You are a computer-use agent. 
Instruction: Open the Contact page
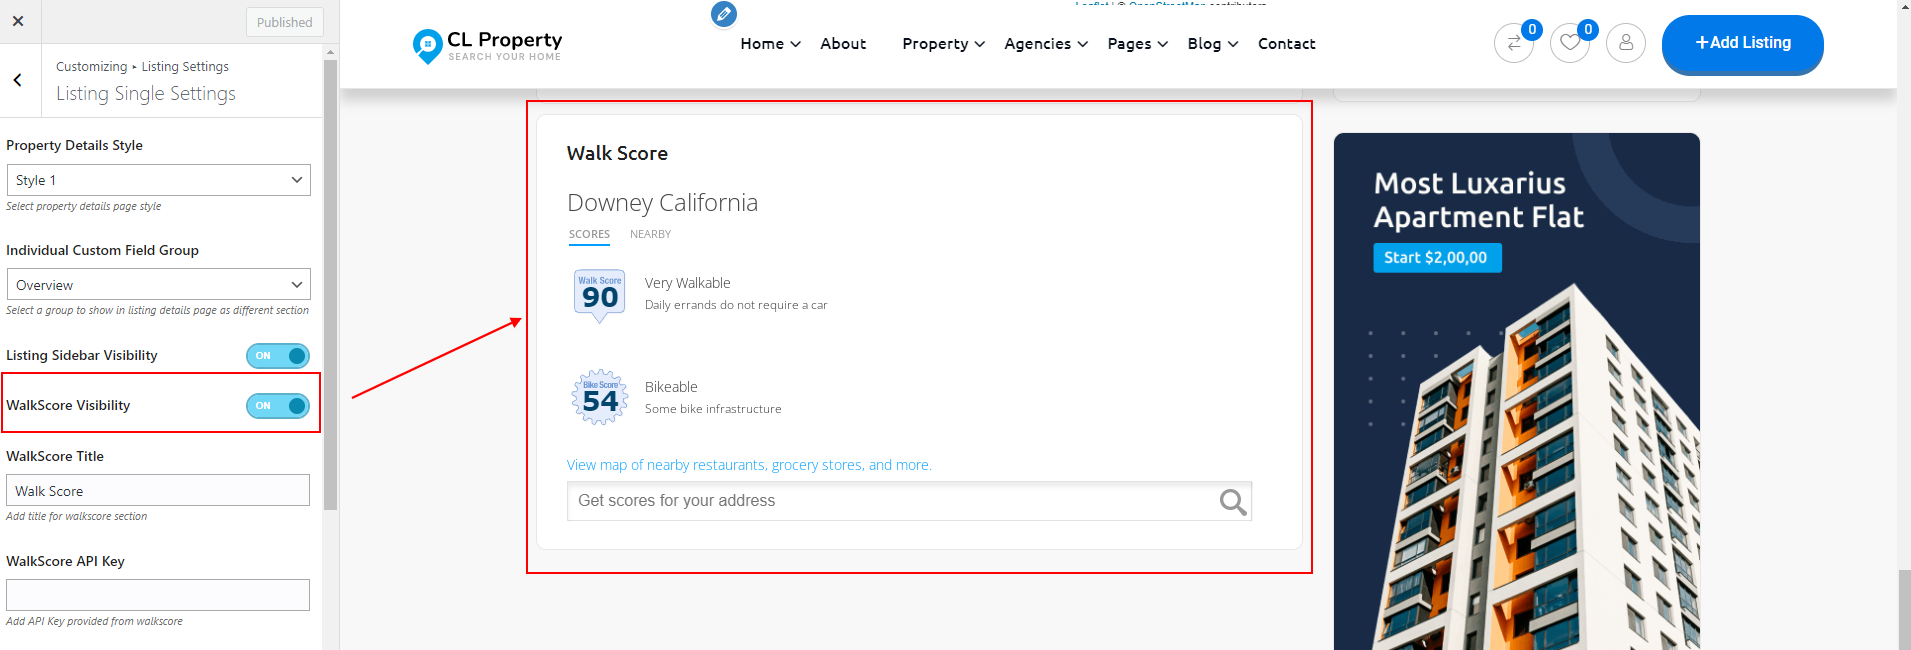coord(1286,44)
